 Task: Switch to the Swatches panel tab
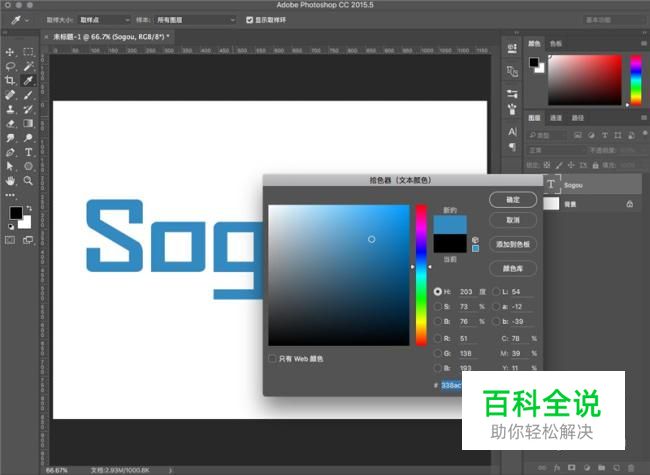click(x=557, y=44)
